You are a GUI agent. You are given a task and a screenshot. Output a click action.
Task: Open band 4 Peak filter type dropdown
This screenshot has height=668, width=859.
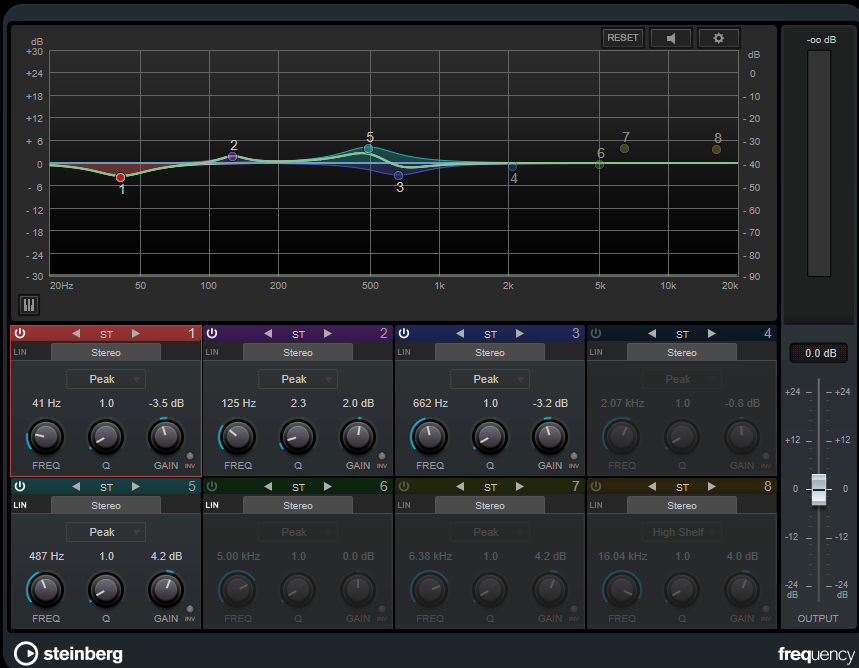pyautogui.click(x=682, y=379)
